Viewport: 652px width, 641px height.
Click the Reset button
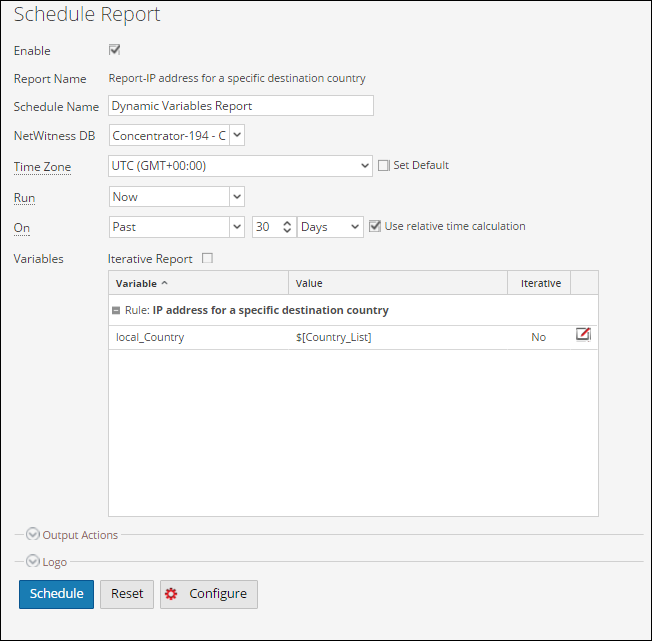[x=127, y=594]
